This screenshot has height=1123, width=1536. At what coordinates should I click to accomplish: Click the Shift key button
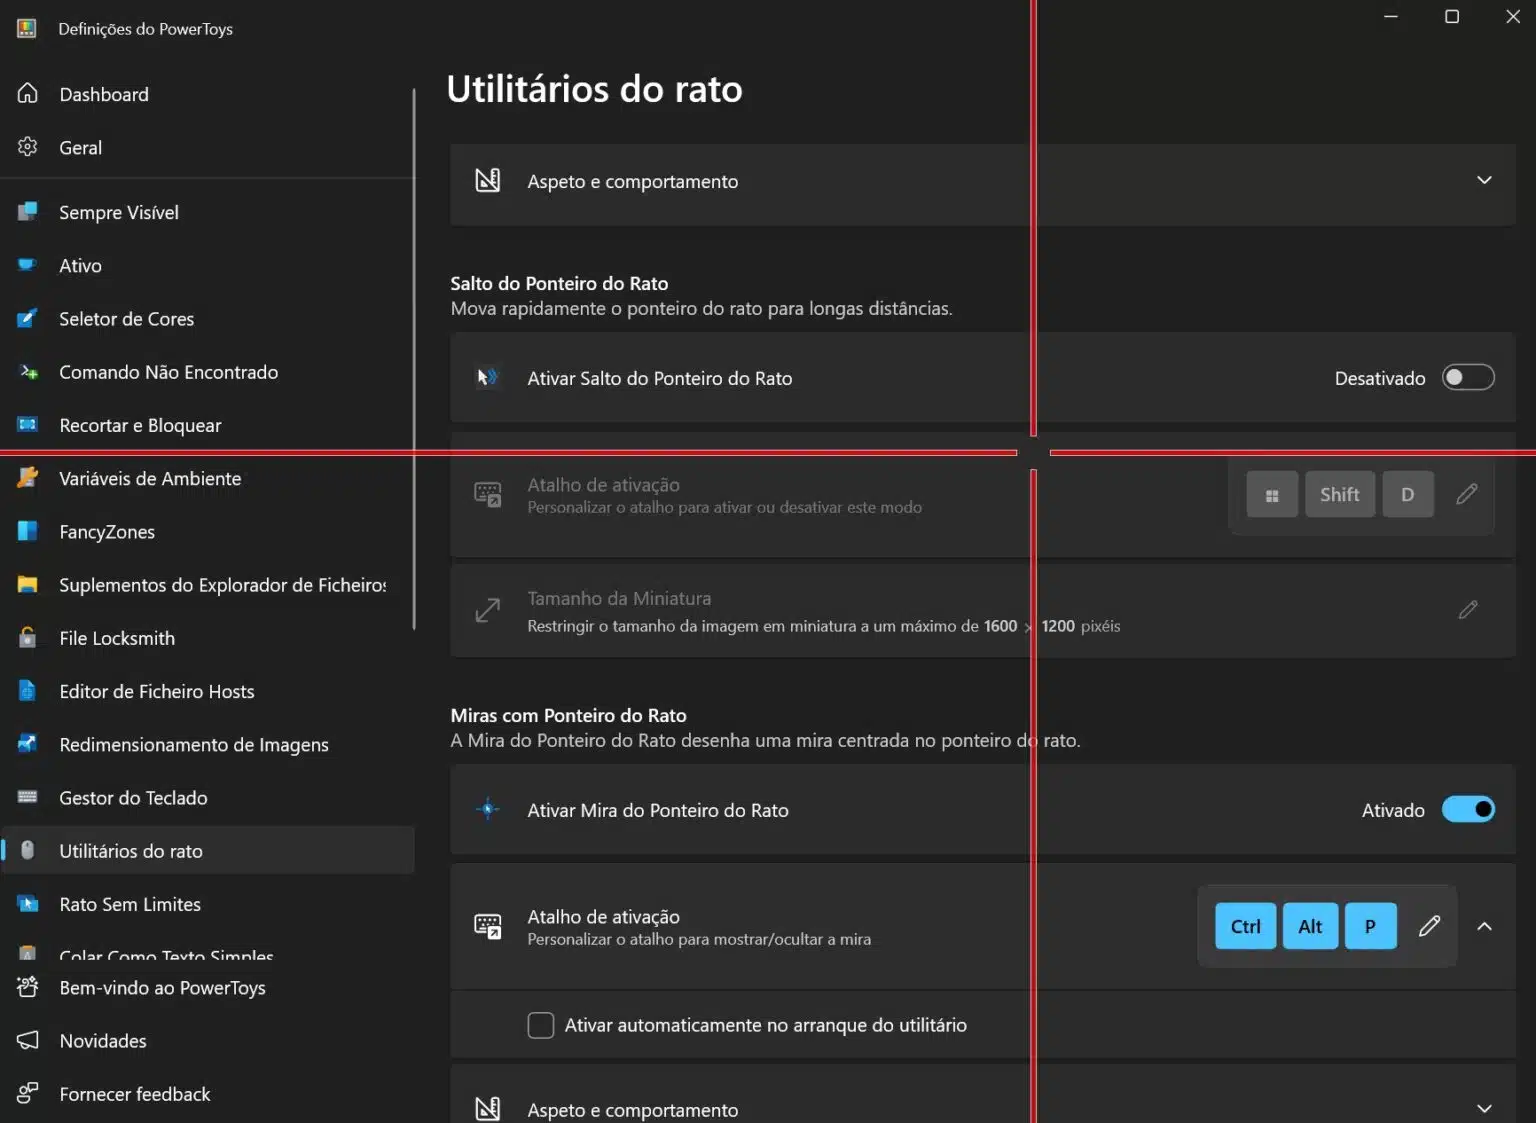(1340, 494)
